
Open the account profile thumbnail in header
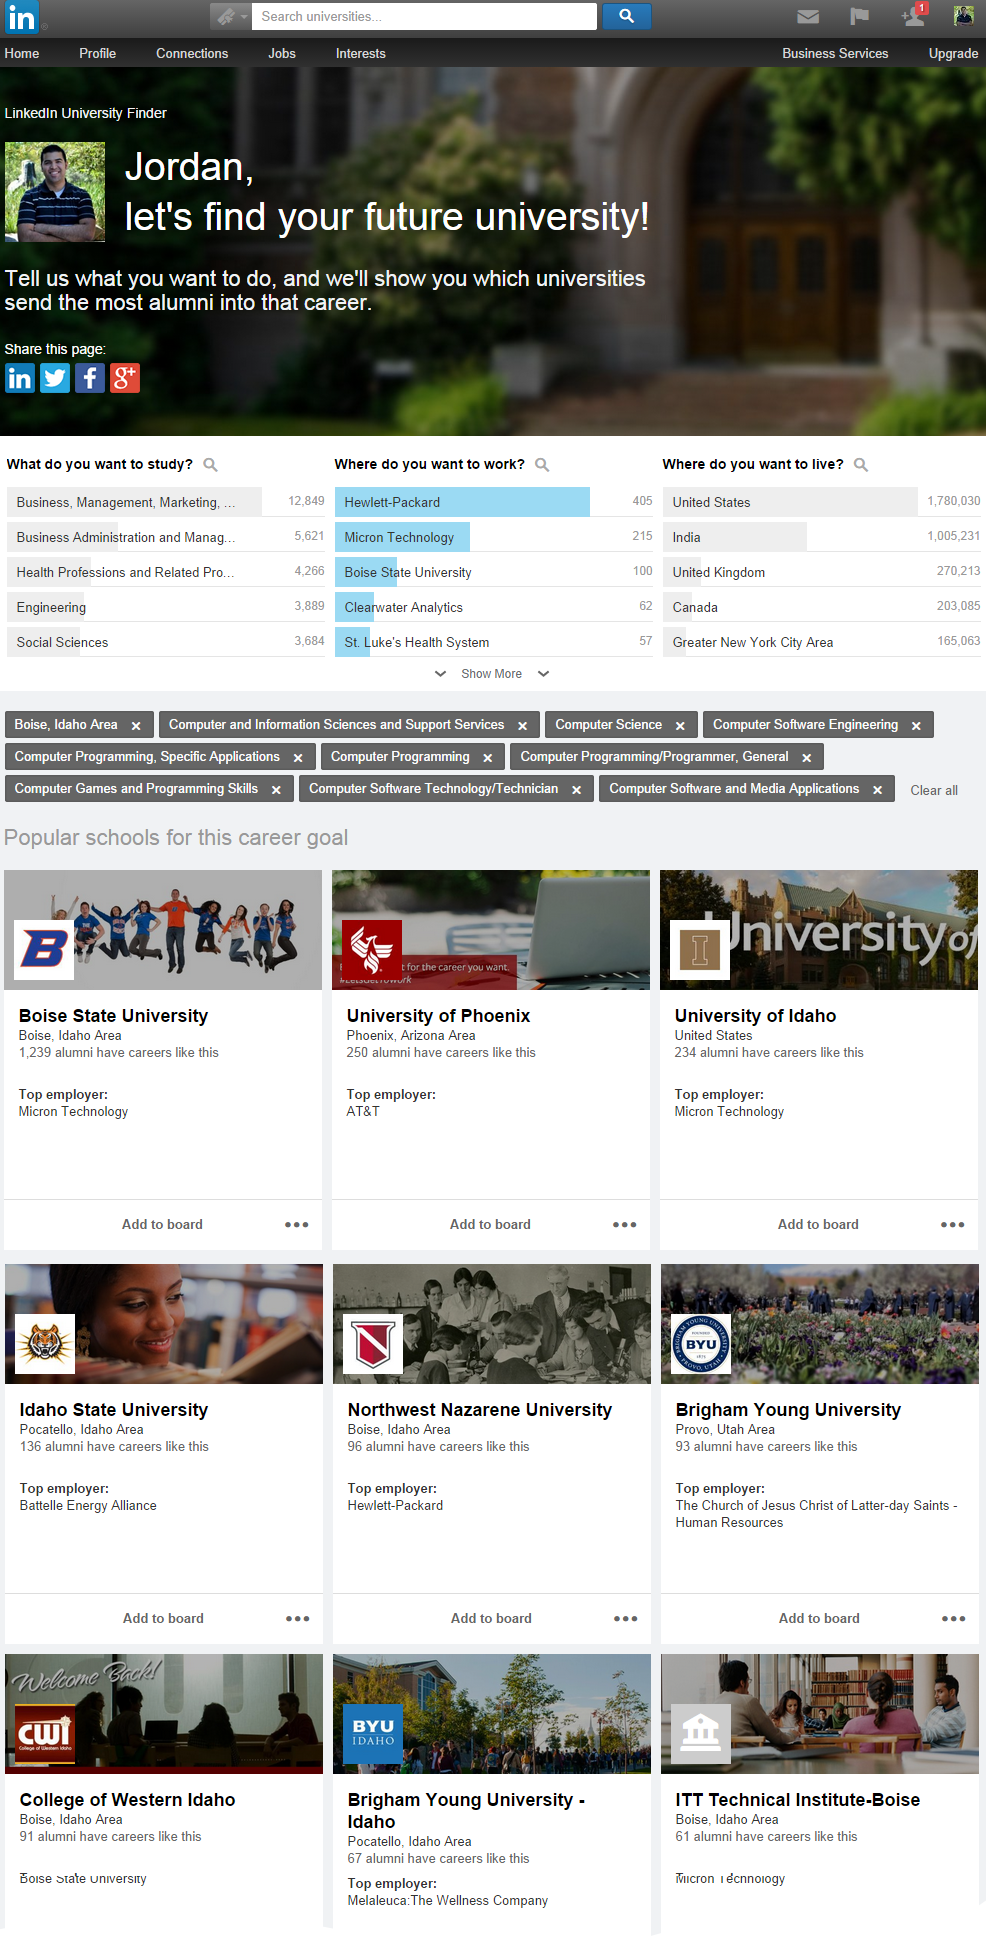pyautogui.click(x=964, y=16)
